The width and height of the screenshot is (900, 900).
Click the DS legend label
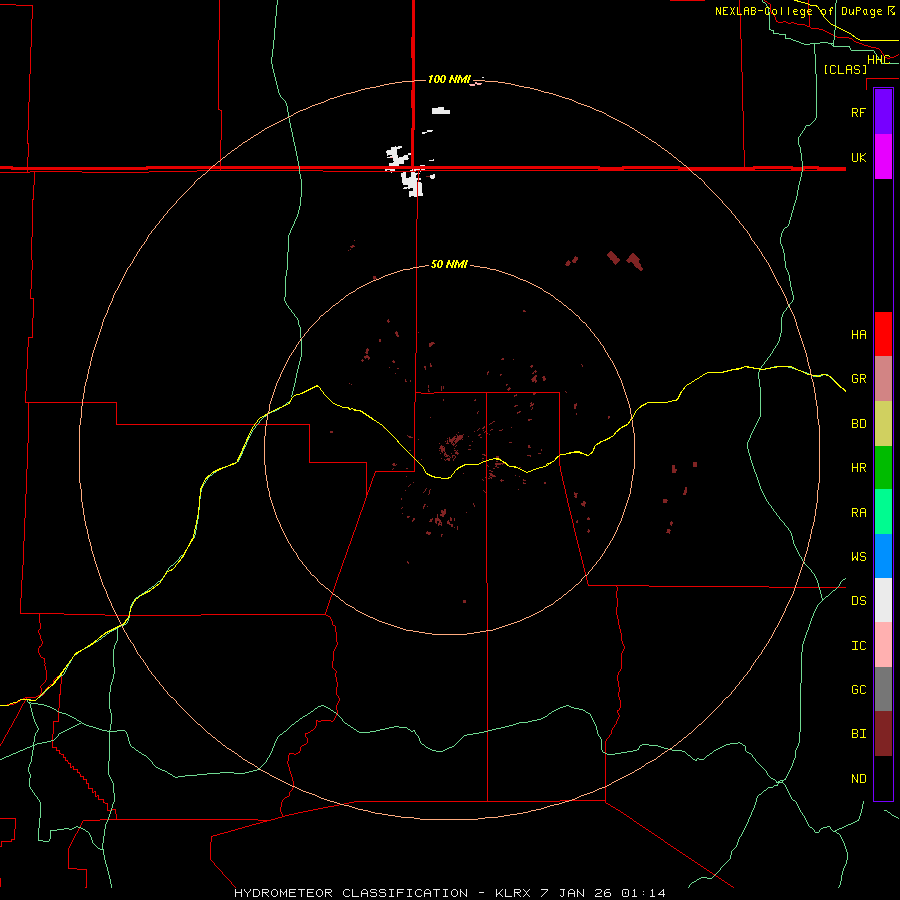pyautogui.click(x=858, y=600)
